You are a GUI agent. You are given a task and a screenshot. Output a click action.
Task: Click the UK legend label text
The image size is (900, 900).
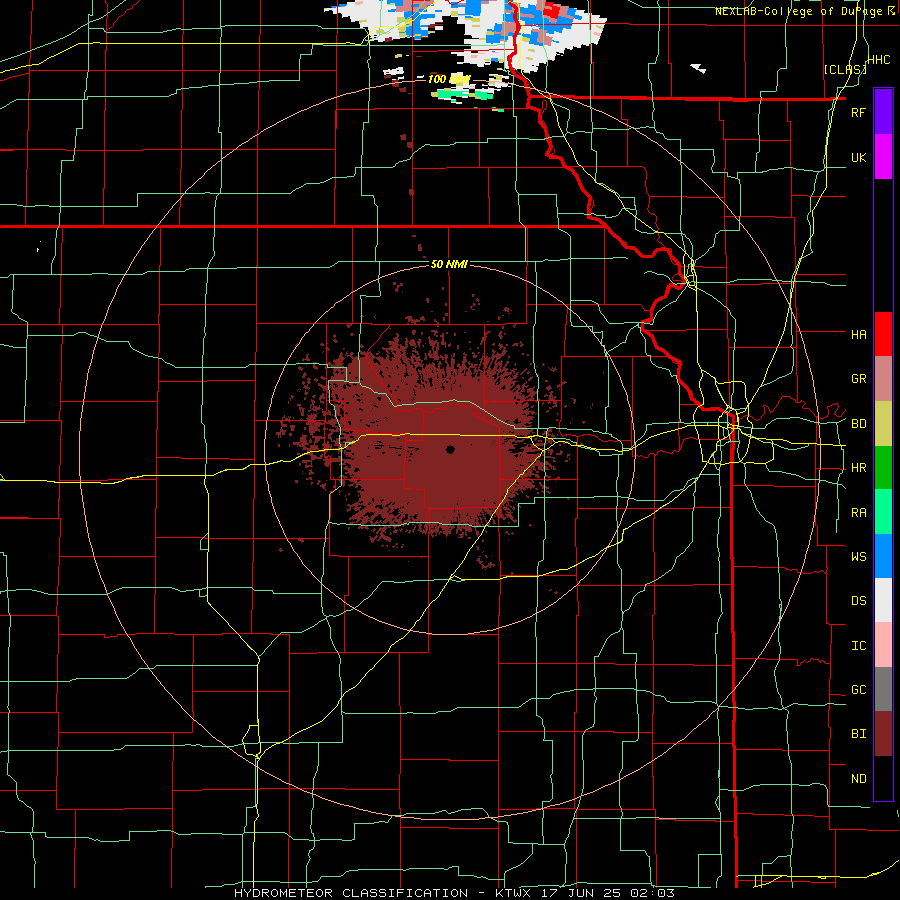tap(858, 157)
